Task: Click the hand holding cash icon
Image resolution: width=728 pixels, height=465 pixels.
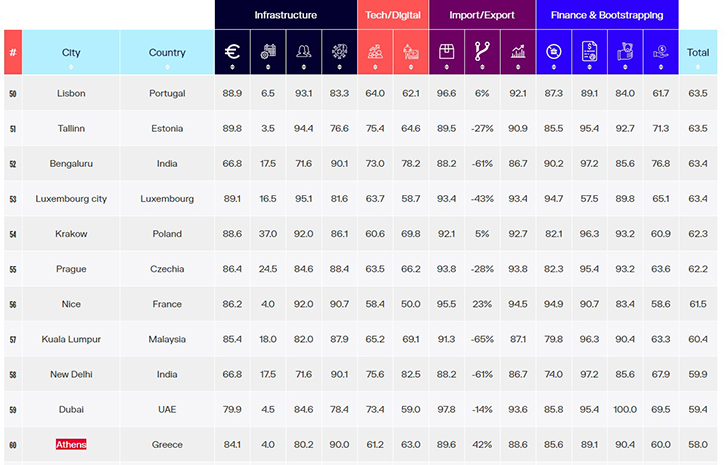Action: (625, 51)
